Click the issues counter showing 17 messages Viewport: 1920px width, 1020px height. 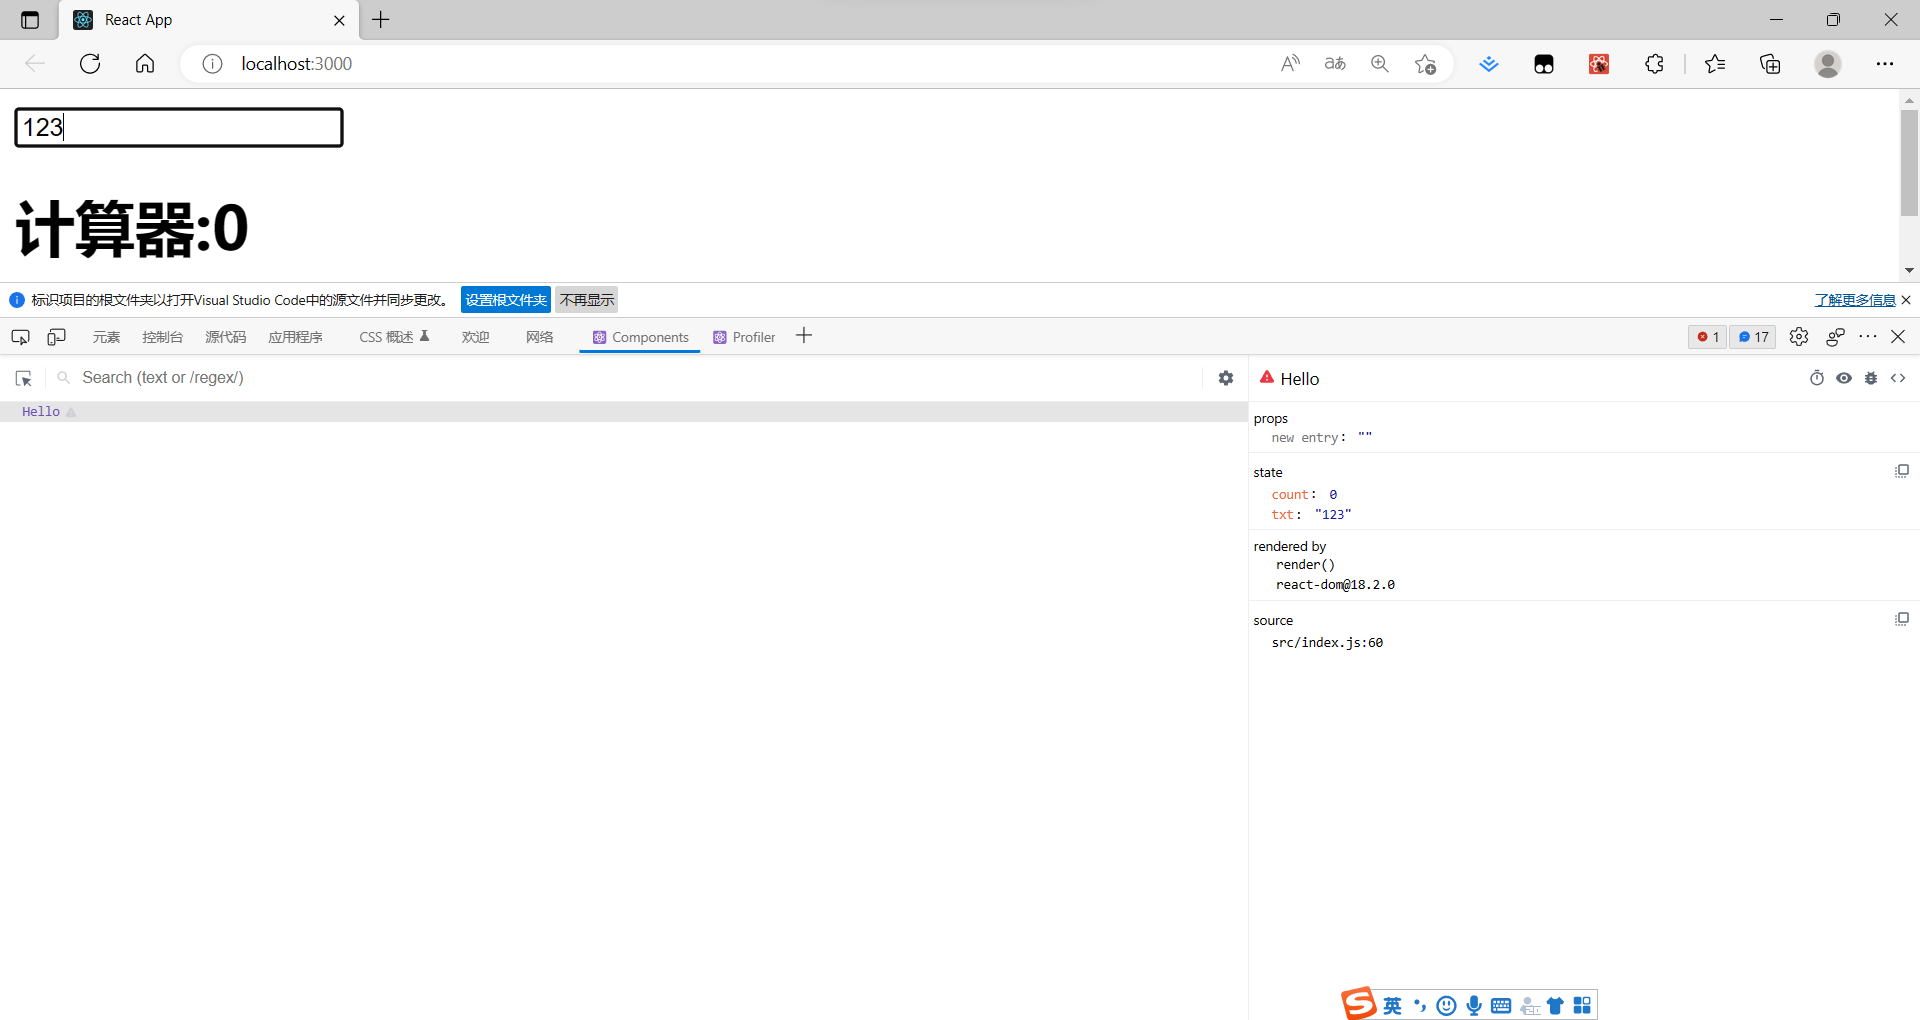pos(1752,337)
